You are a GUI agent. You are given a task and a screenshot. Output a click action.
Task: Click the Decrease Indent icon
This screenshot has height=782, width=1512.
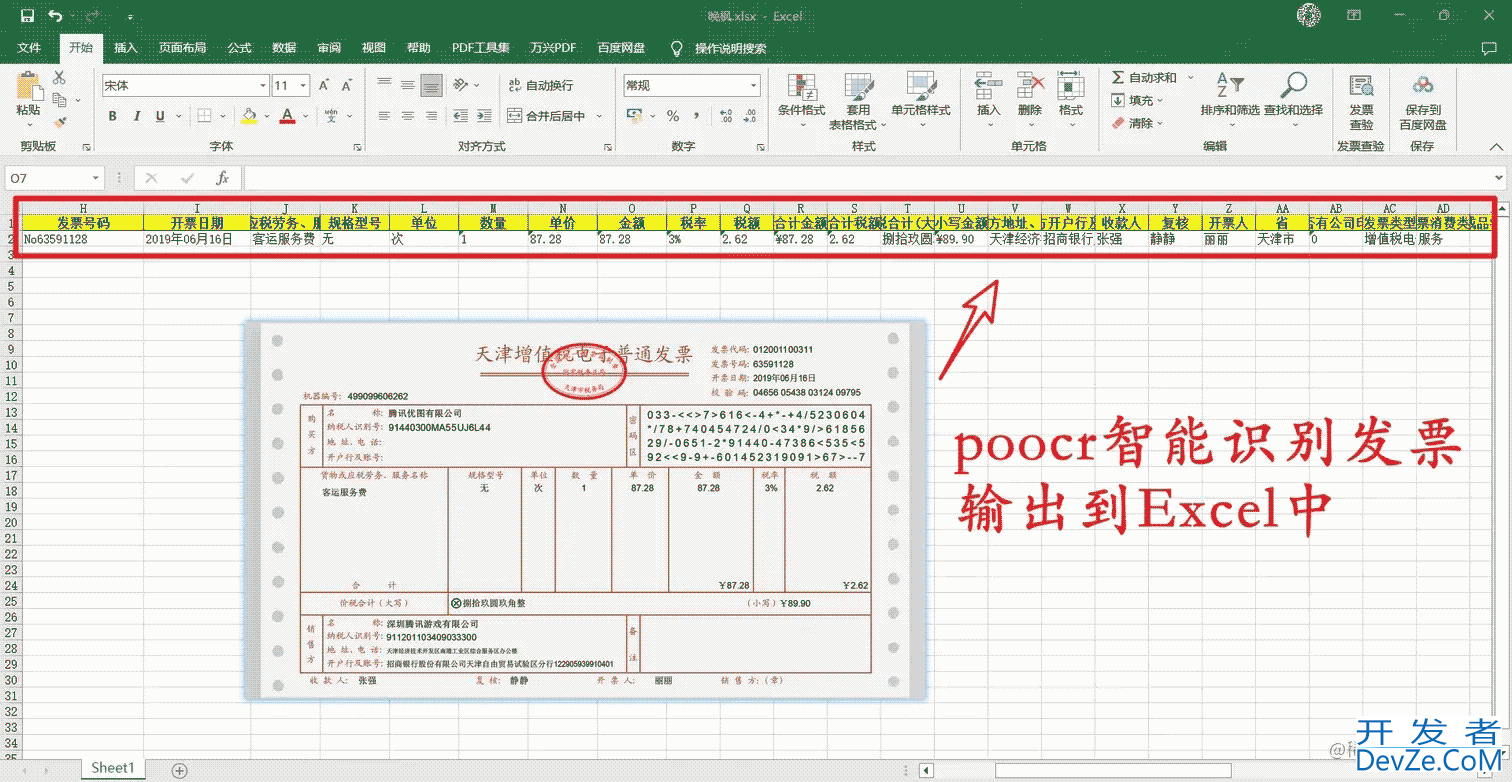461,116
